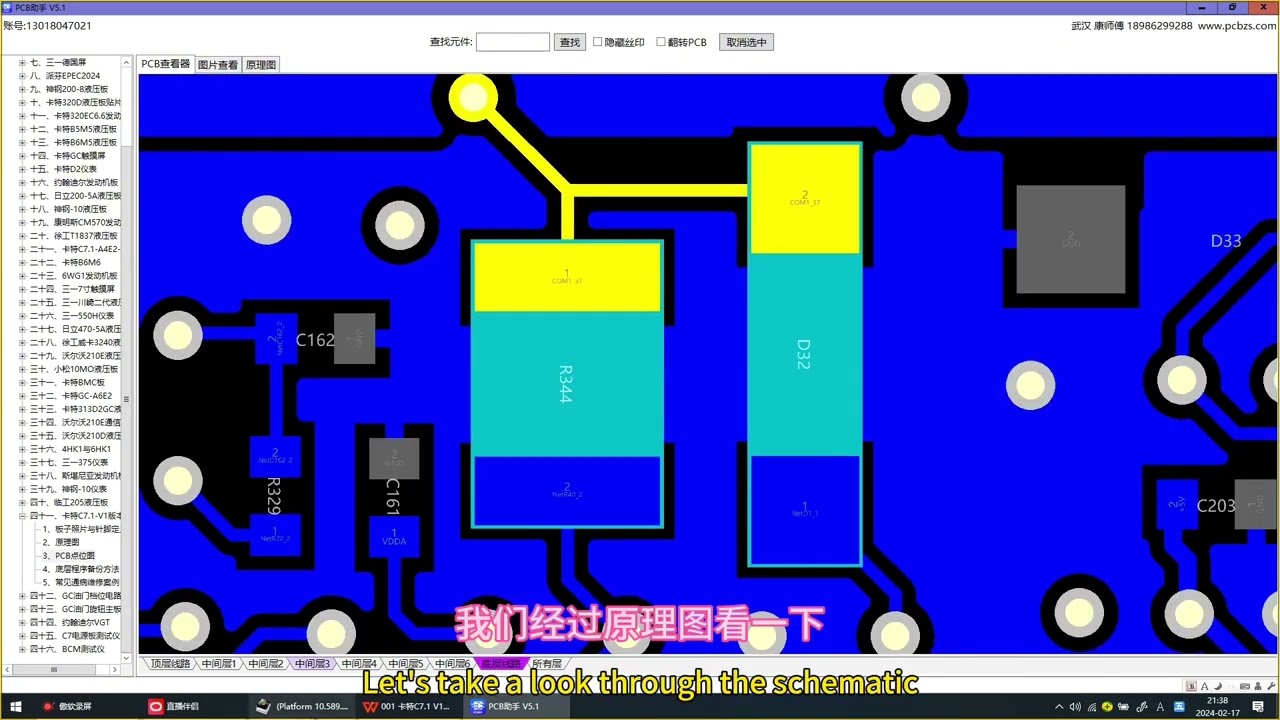Expand the 四十四、约翰迪尔VGT node
This screenshot has height=720, width=1280.
22,622
